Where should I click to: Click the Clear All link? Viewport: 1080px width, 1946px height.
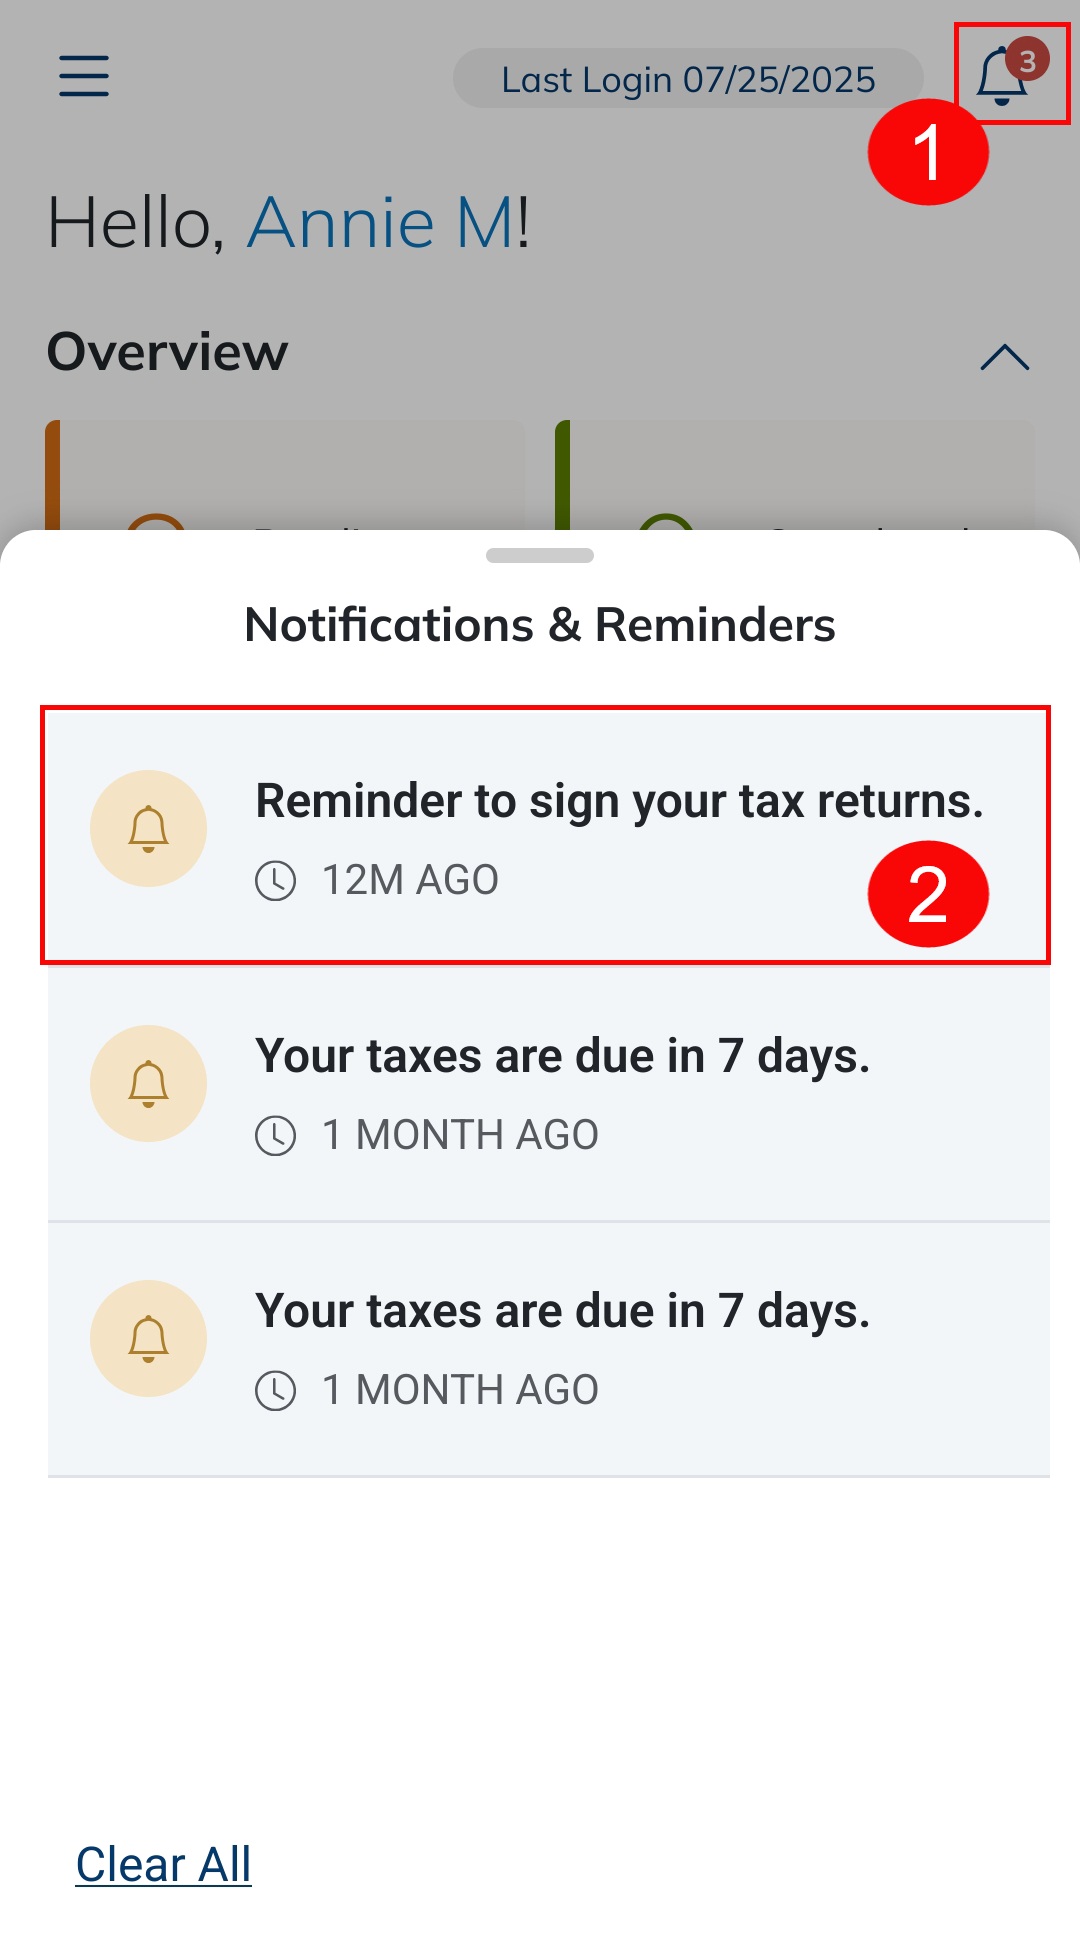point(164,1865)
